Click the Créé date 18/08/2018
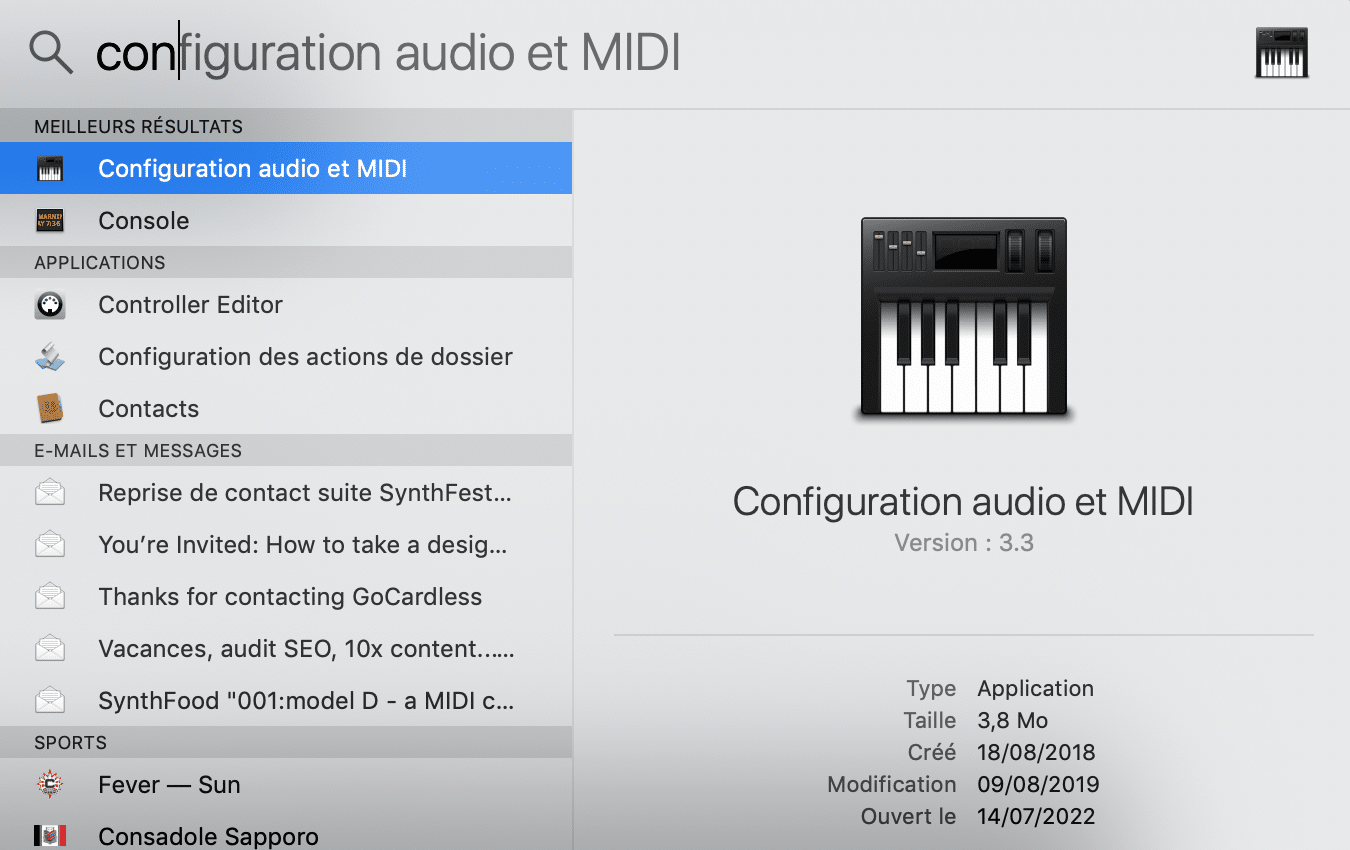This screenshot has width=1350, height=850. click(x=1036, y=752)
